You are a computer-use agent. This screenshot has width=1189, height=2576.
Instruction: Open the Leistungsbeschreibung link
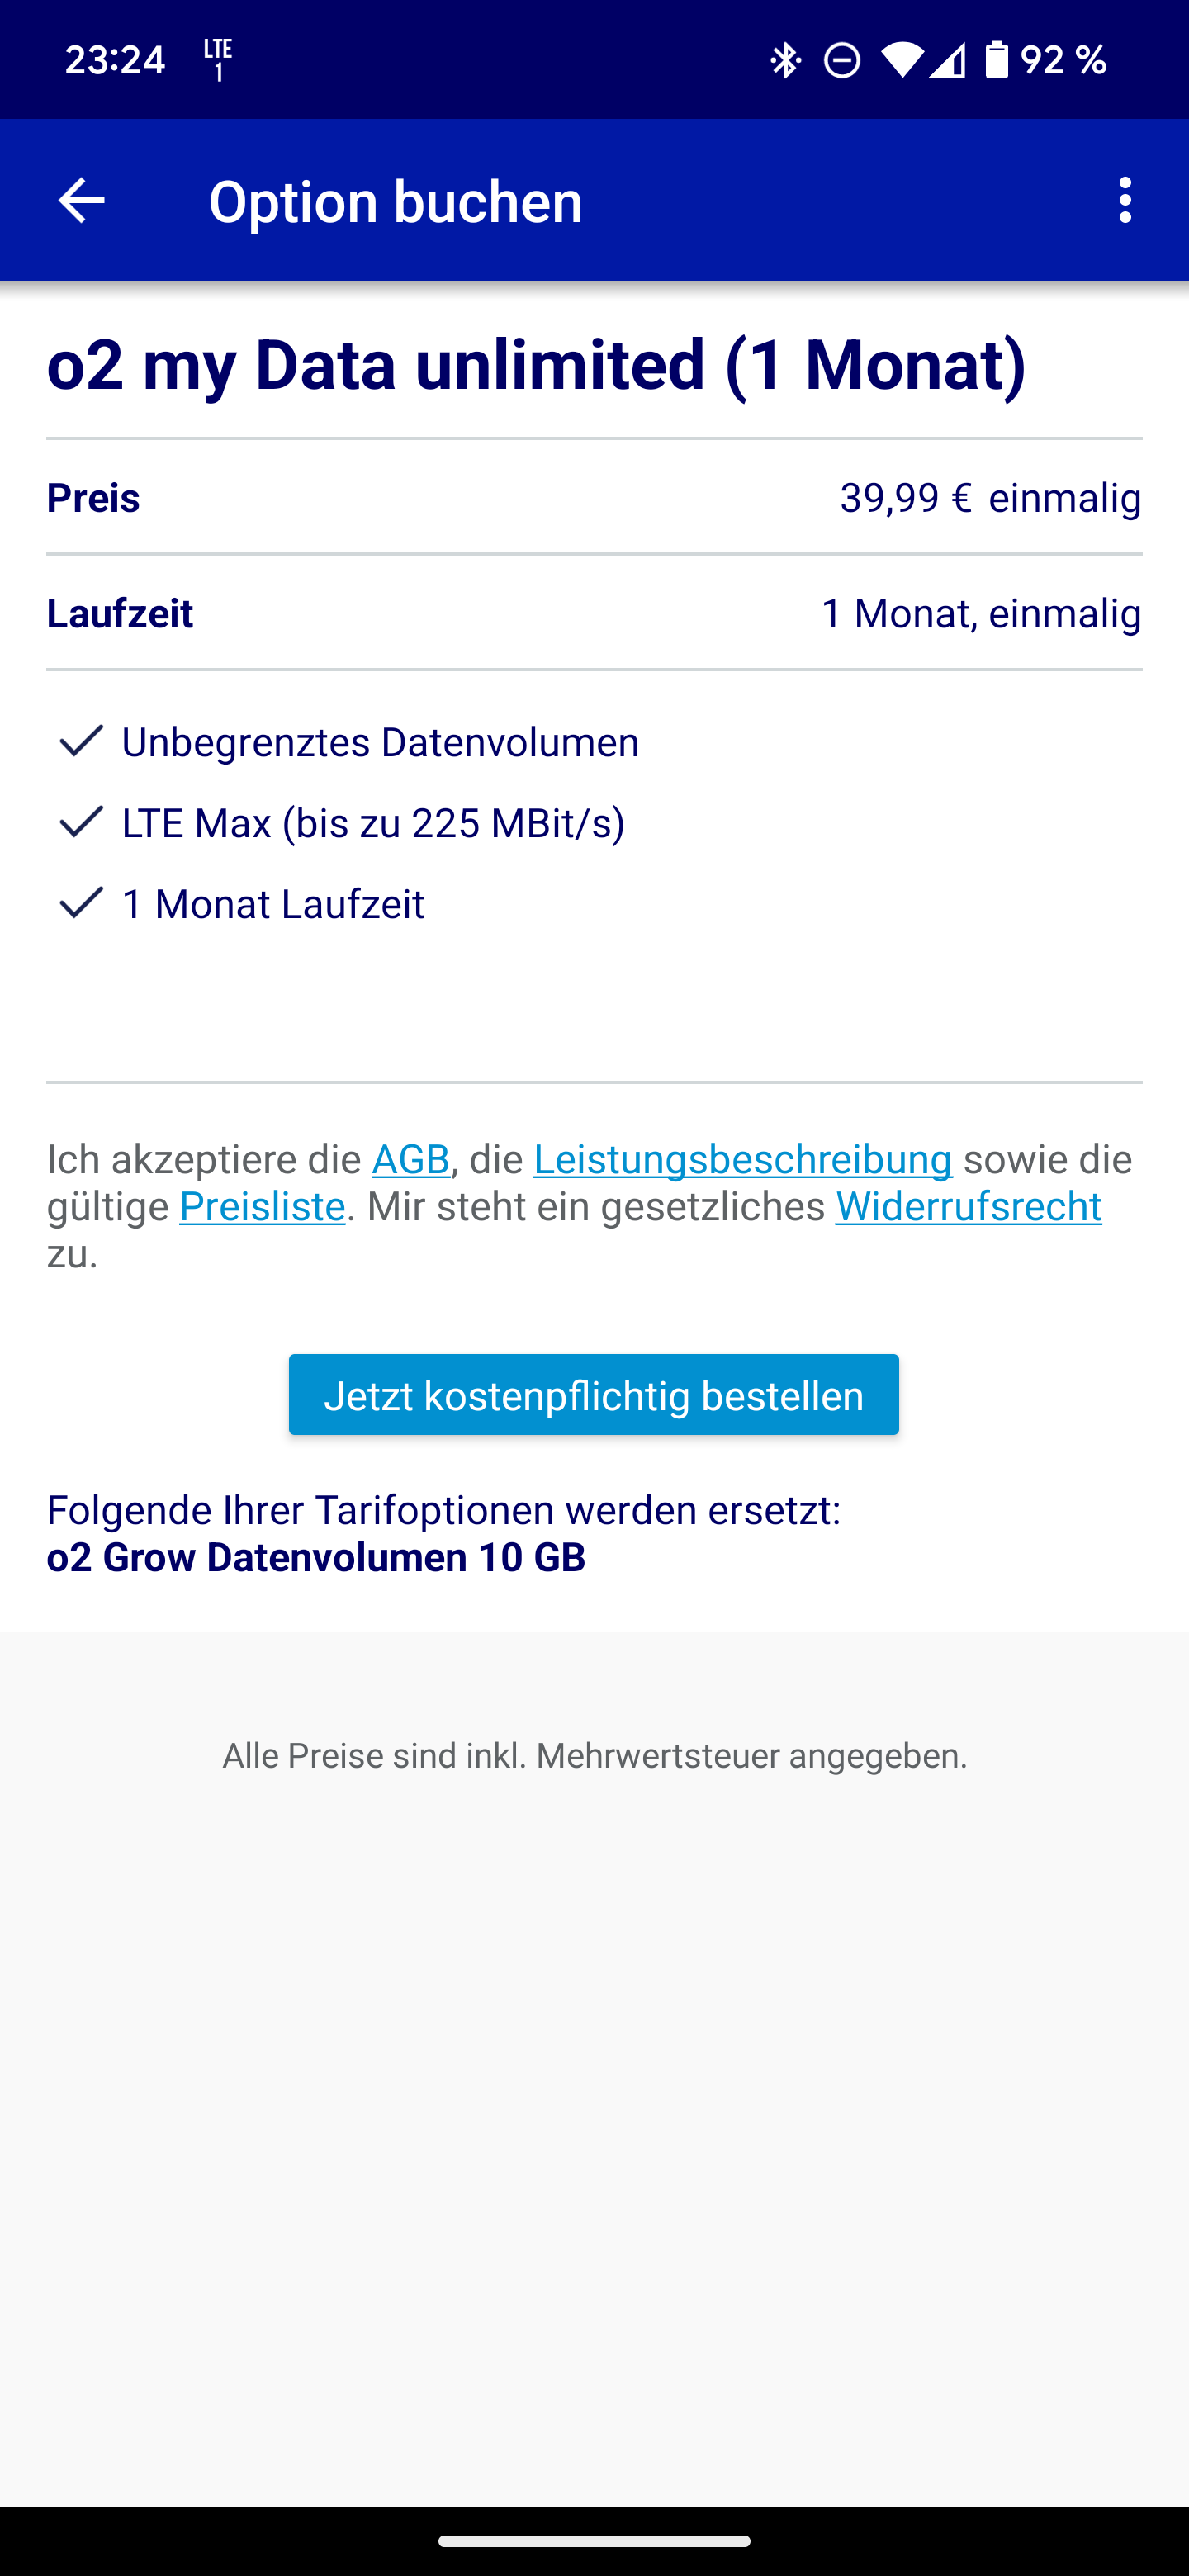click(742, 1159)
